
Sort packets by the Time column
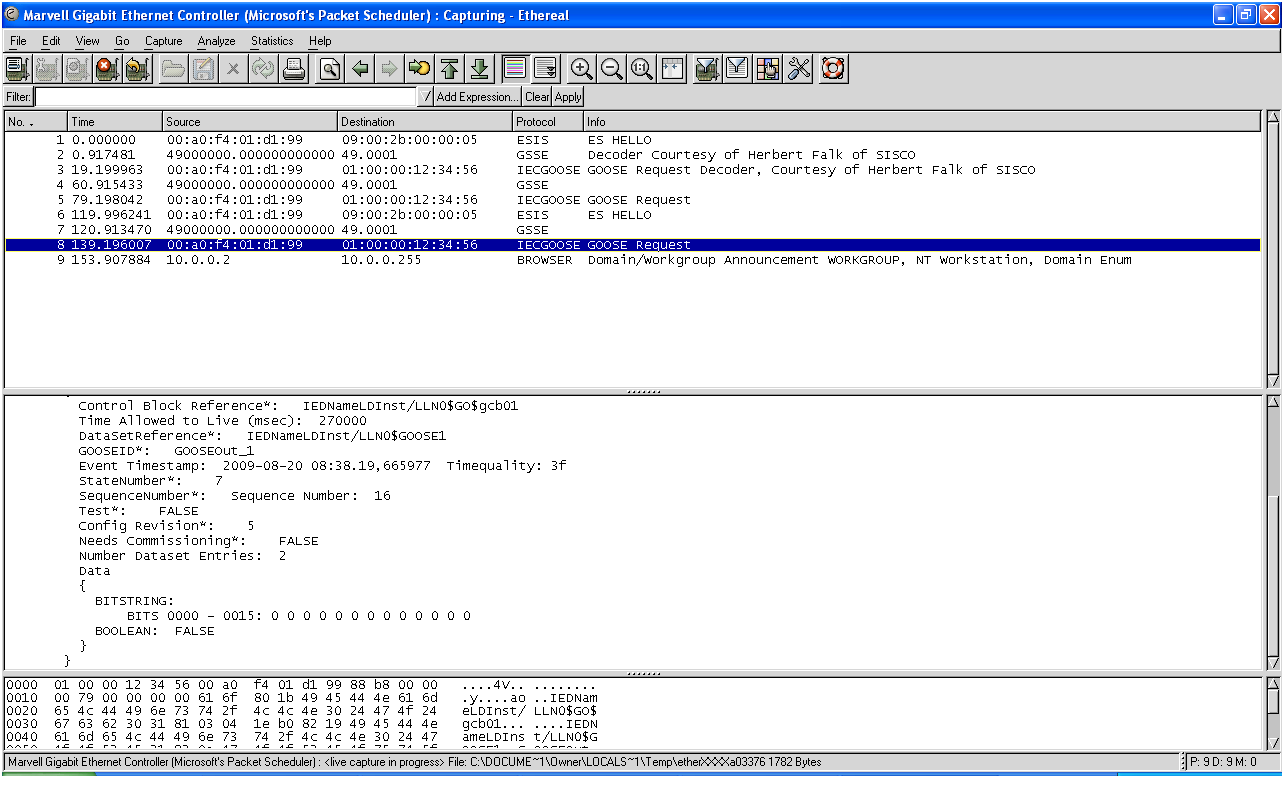(114, 122)
